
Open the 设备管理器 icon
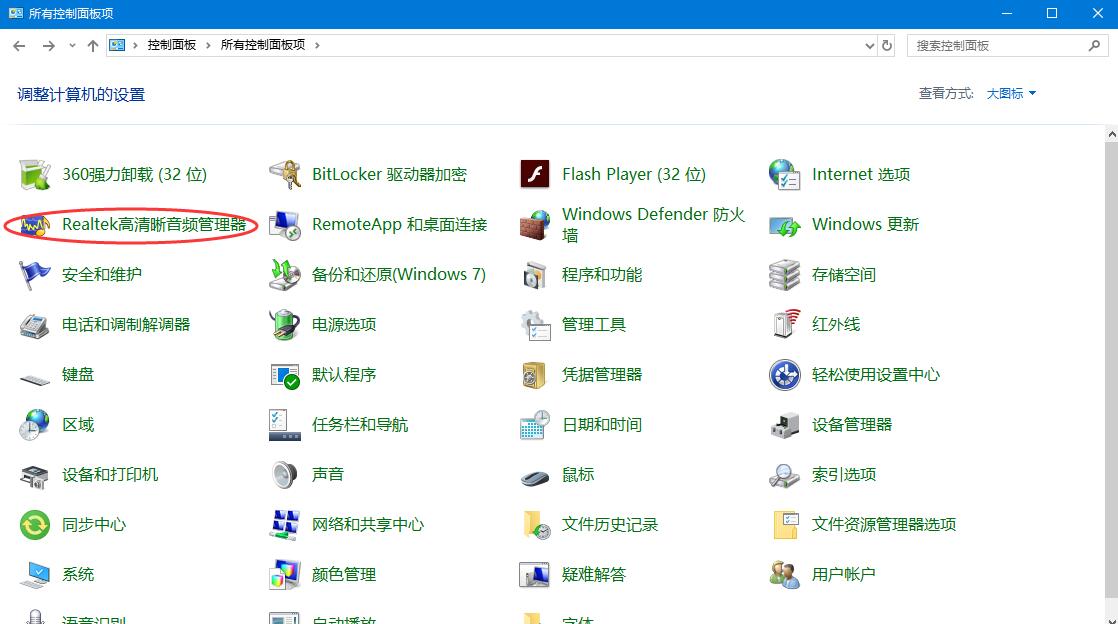coord(784,425)
